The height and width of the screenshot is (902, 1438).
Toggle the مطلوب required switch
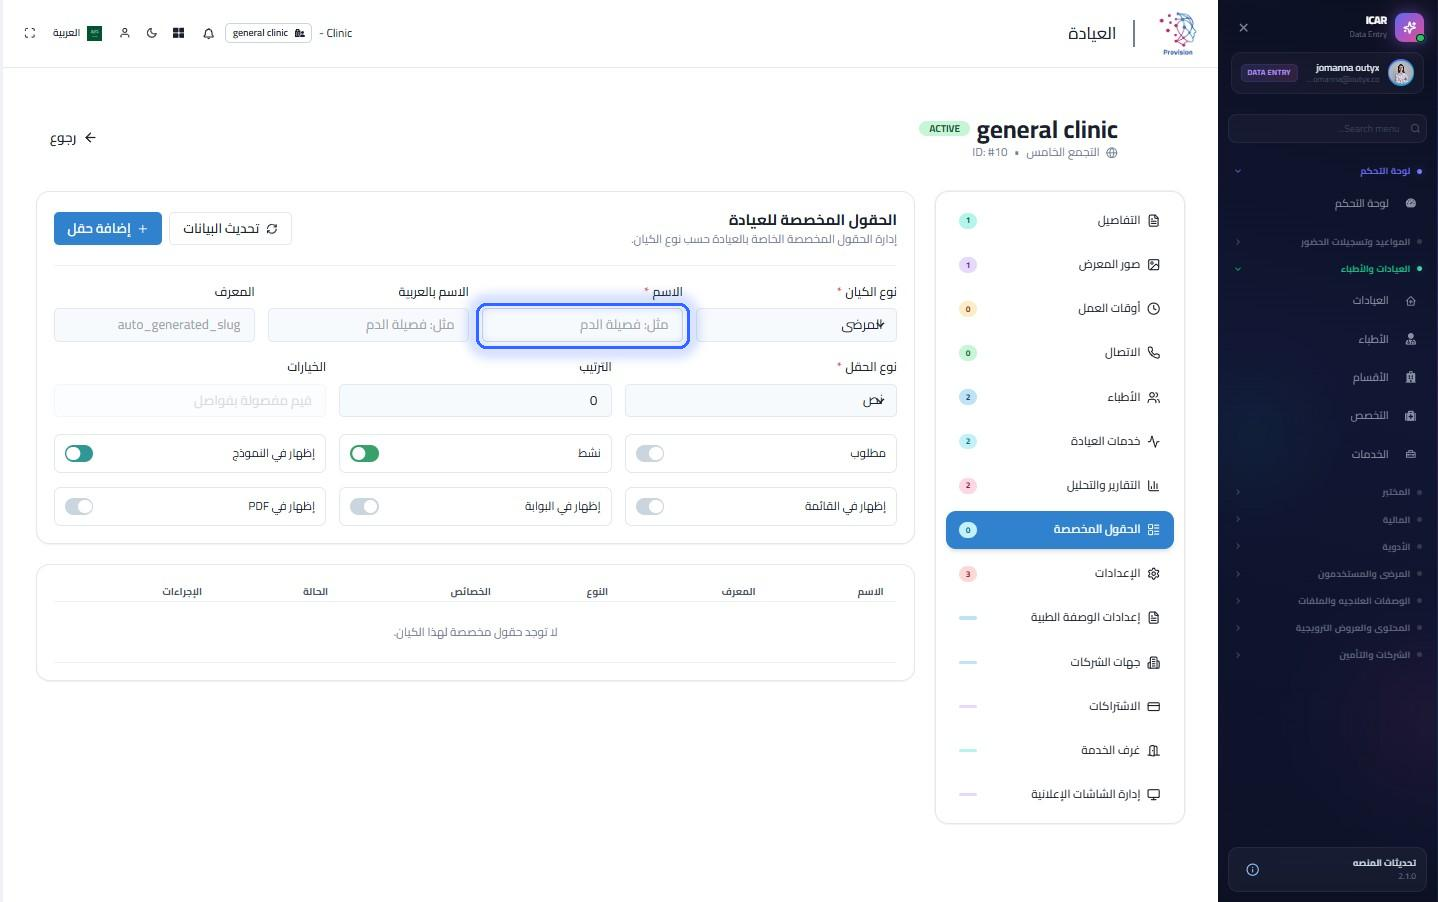point(650,453)
